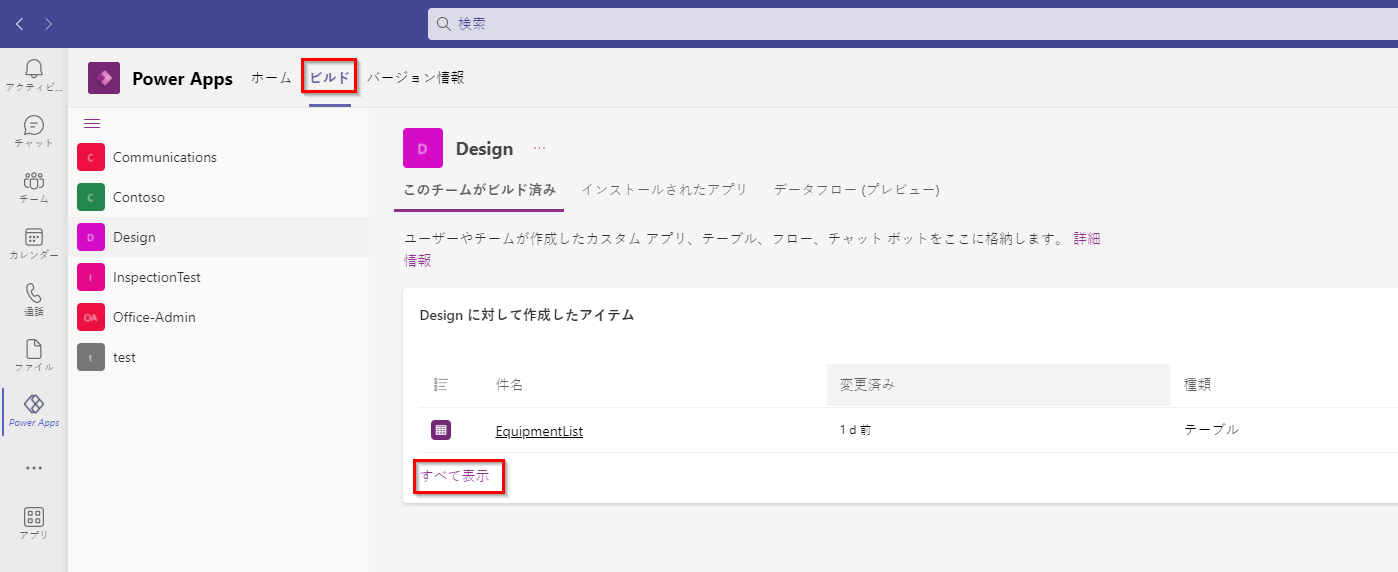1398x572 pixels.
Task: Open the EquipmentList link
Action: coord(539,432)
